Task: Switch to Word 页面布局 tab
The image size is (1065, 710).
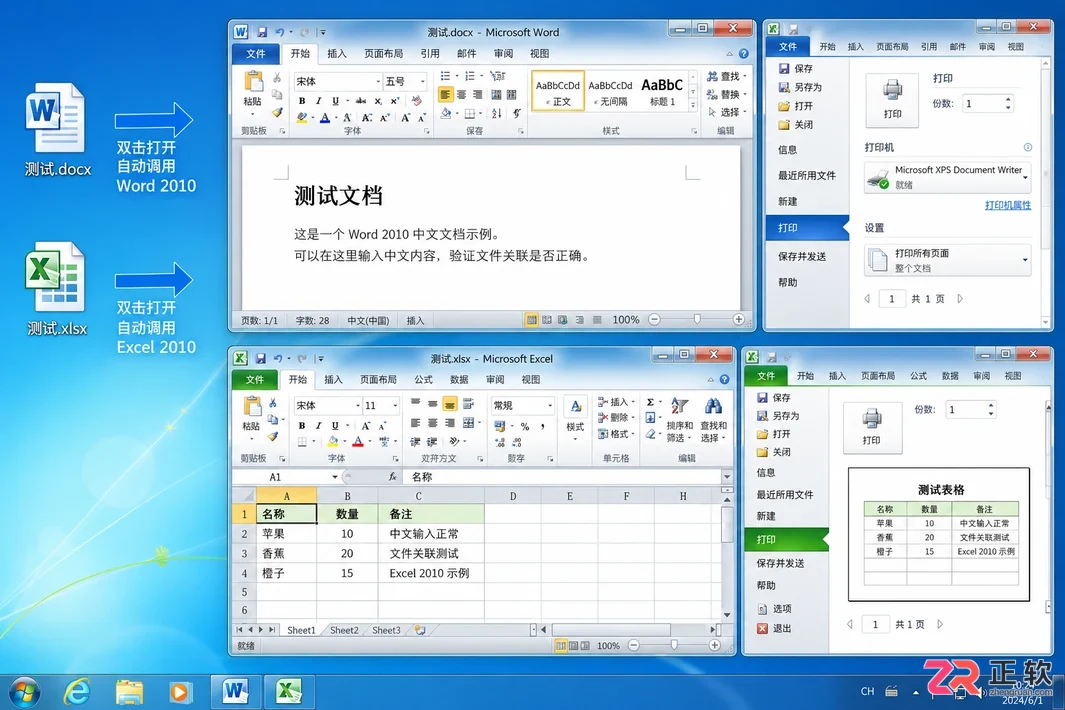Action: [383, 54]
